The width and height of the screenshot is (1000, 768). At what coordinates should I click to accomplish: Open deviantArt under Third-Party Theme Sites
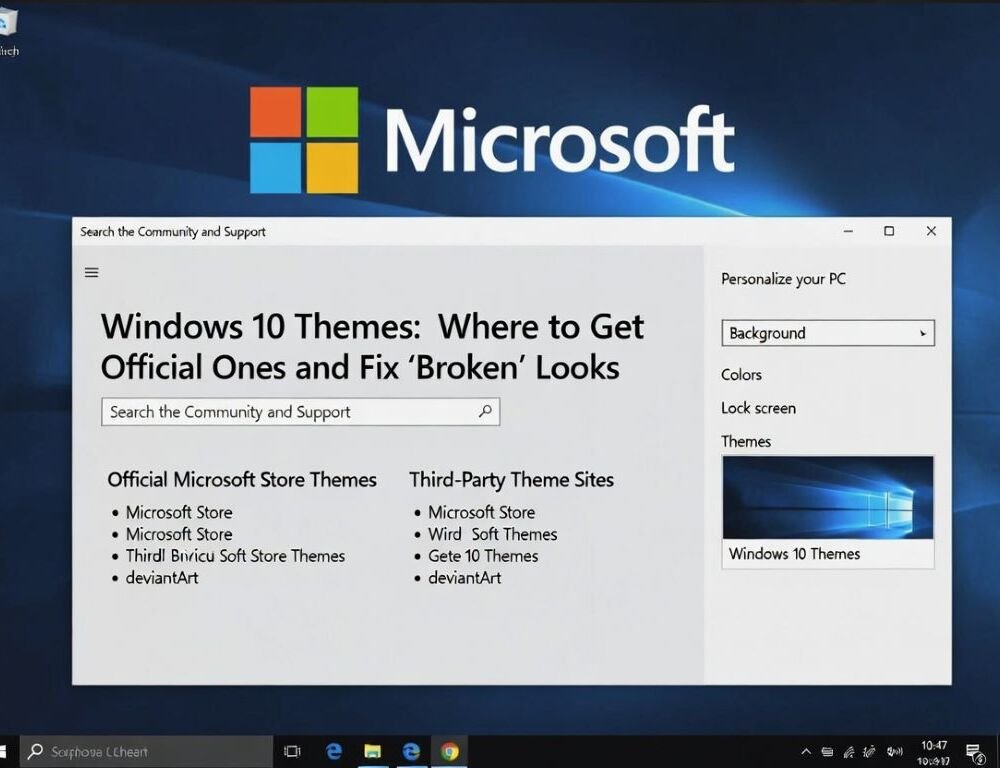click(x=464, y=578)
